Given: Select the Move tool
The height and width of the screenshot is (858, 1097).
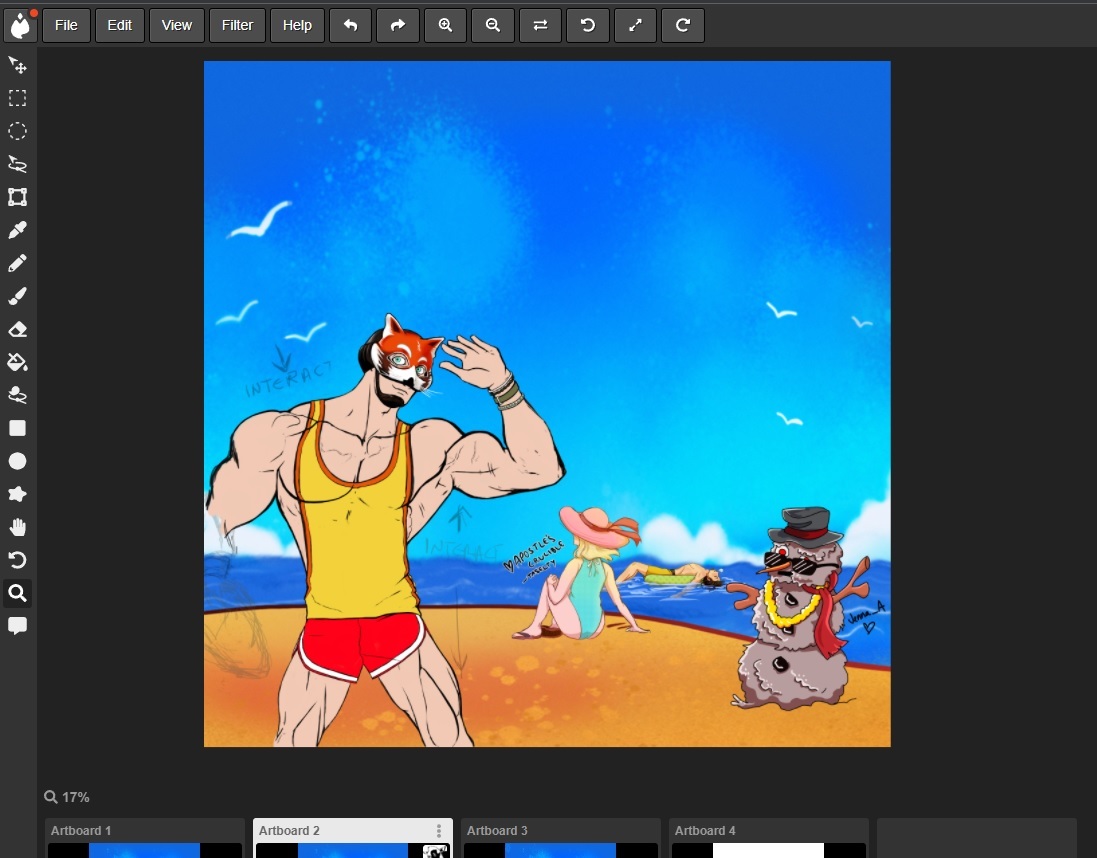Looking at the screenshot, I should 18,66.
